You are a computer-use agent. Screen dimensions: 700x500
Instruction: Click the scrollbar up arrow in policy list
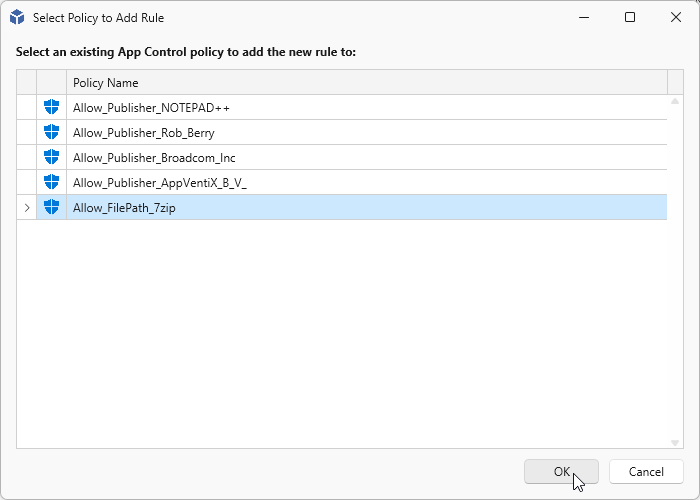tap(676, 101)
